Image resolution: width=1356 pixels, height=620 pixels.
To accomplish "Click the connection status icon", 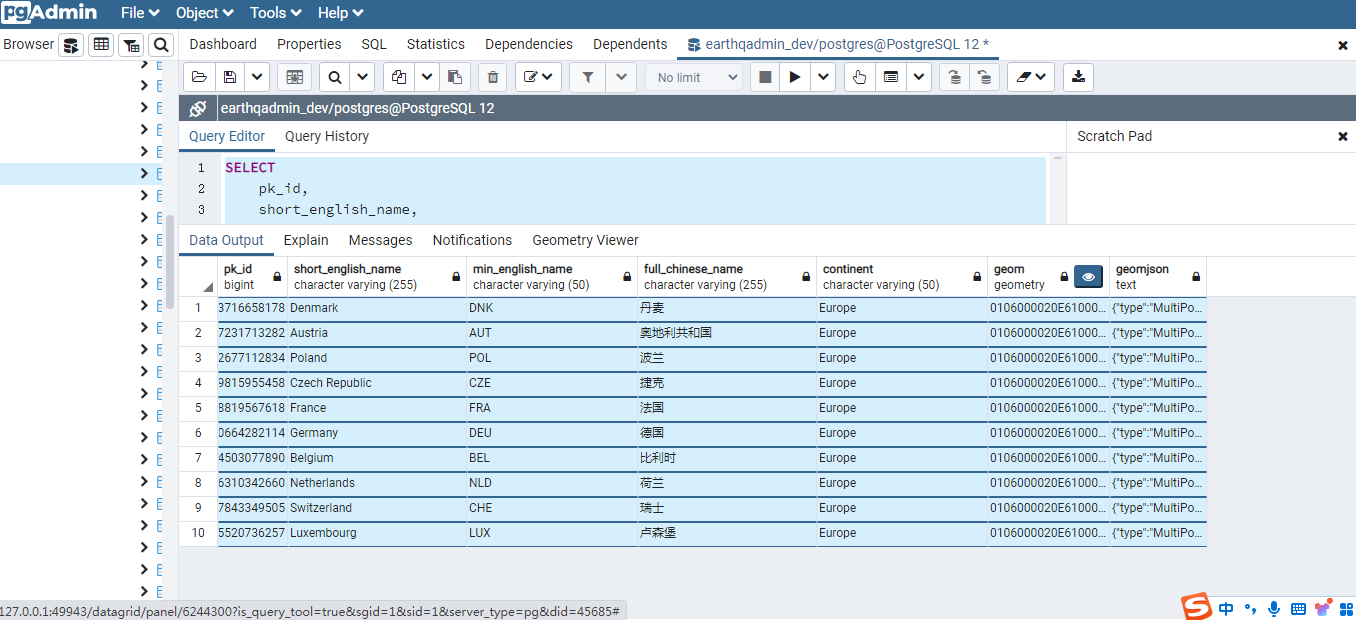I will coord(198,108).
